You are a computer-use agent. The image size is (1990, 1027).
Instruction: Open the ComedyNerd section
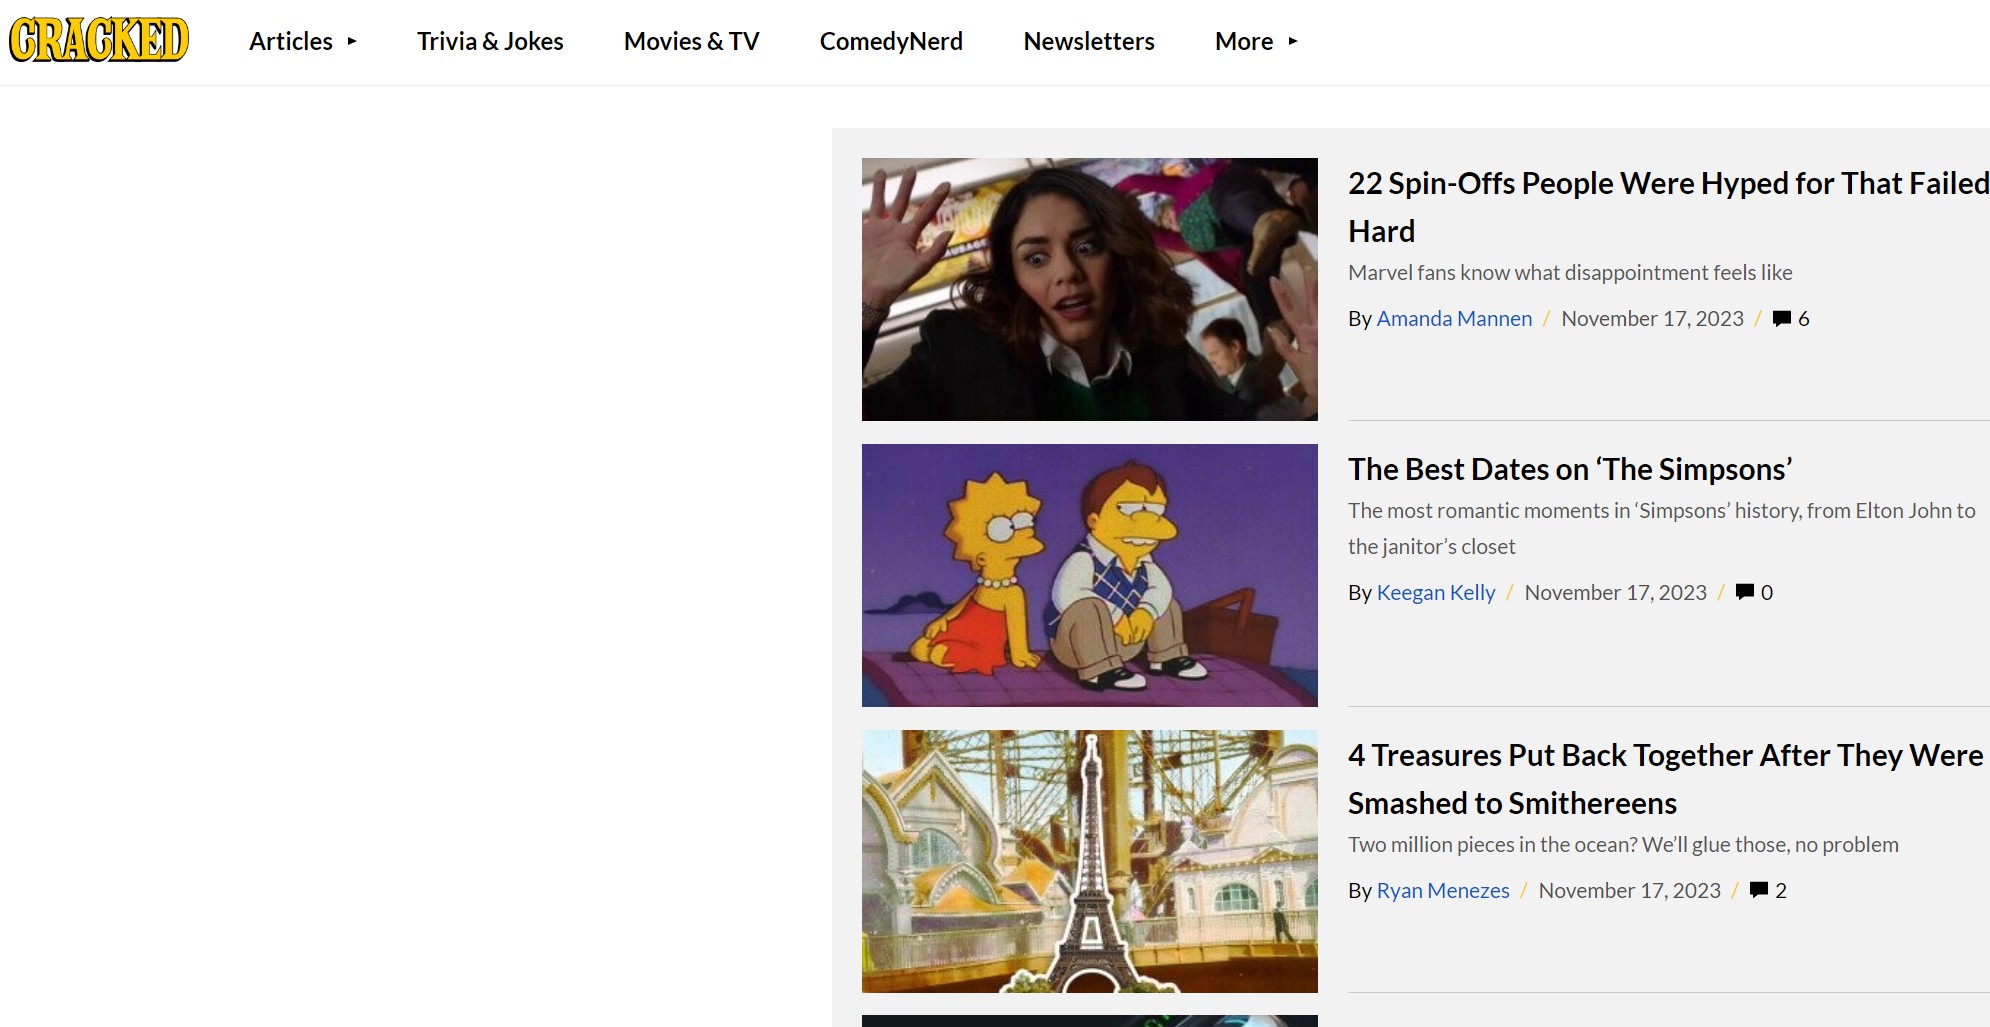click(x=891, y=41)
